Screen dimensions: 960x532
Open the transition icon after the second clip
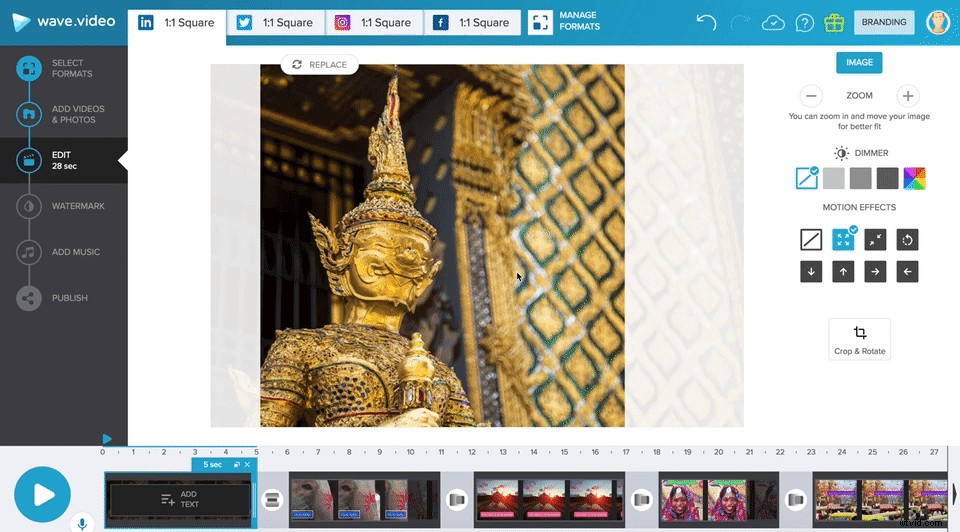point(457,500)
